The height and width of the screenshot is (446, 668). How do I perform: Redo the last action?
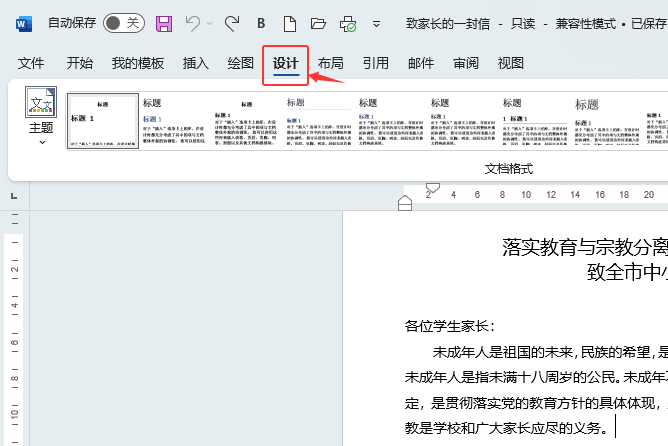coord(232,23)
